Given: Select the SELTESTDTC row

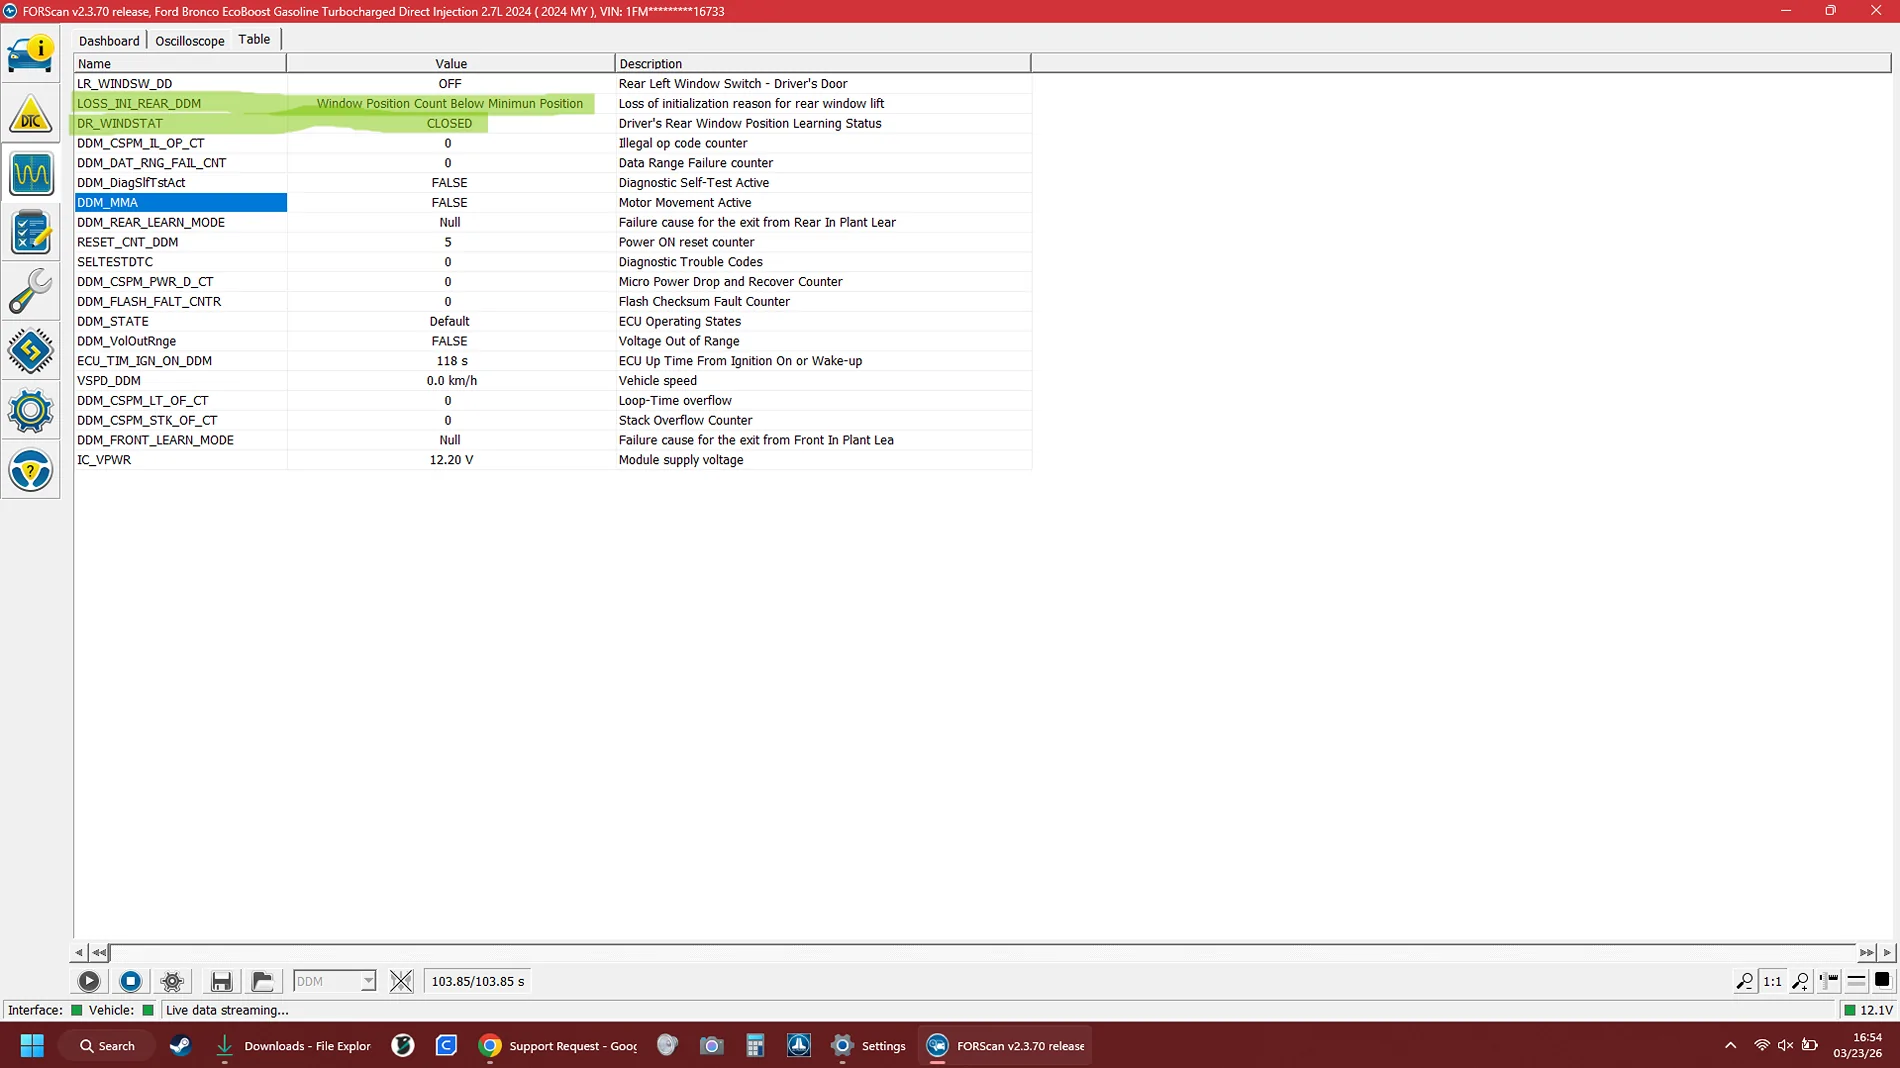Looking at the screenshot, I should coord(552,262).
